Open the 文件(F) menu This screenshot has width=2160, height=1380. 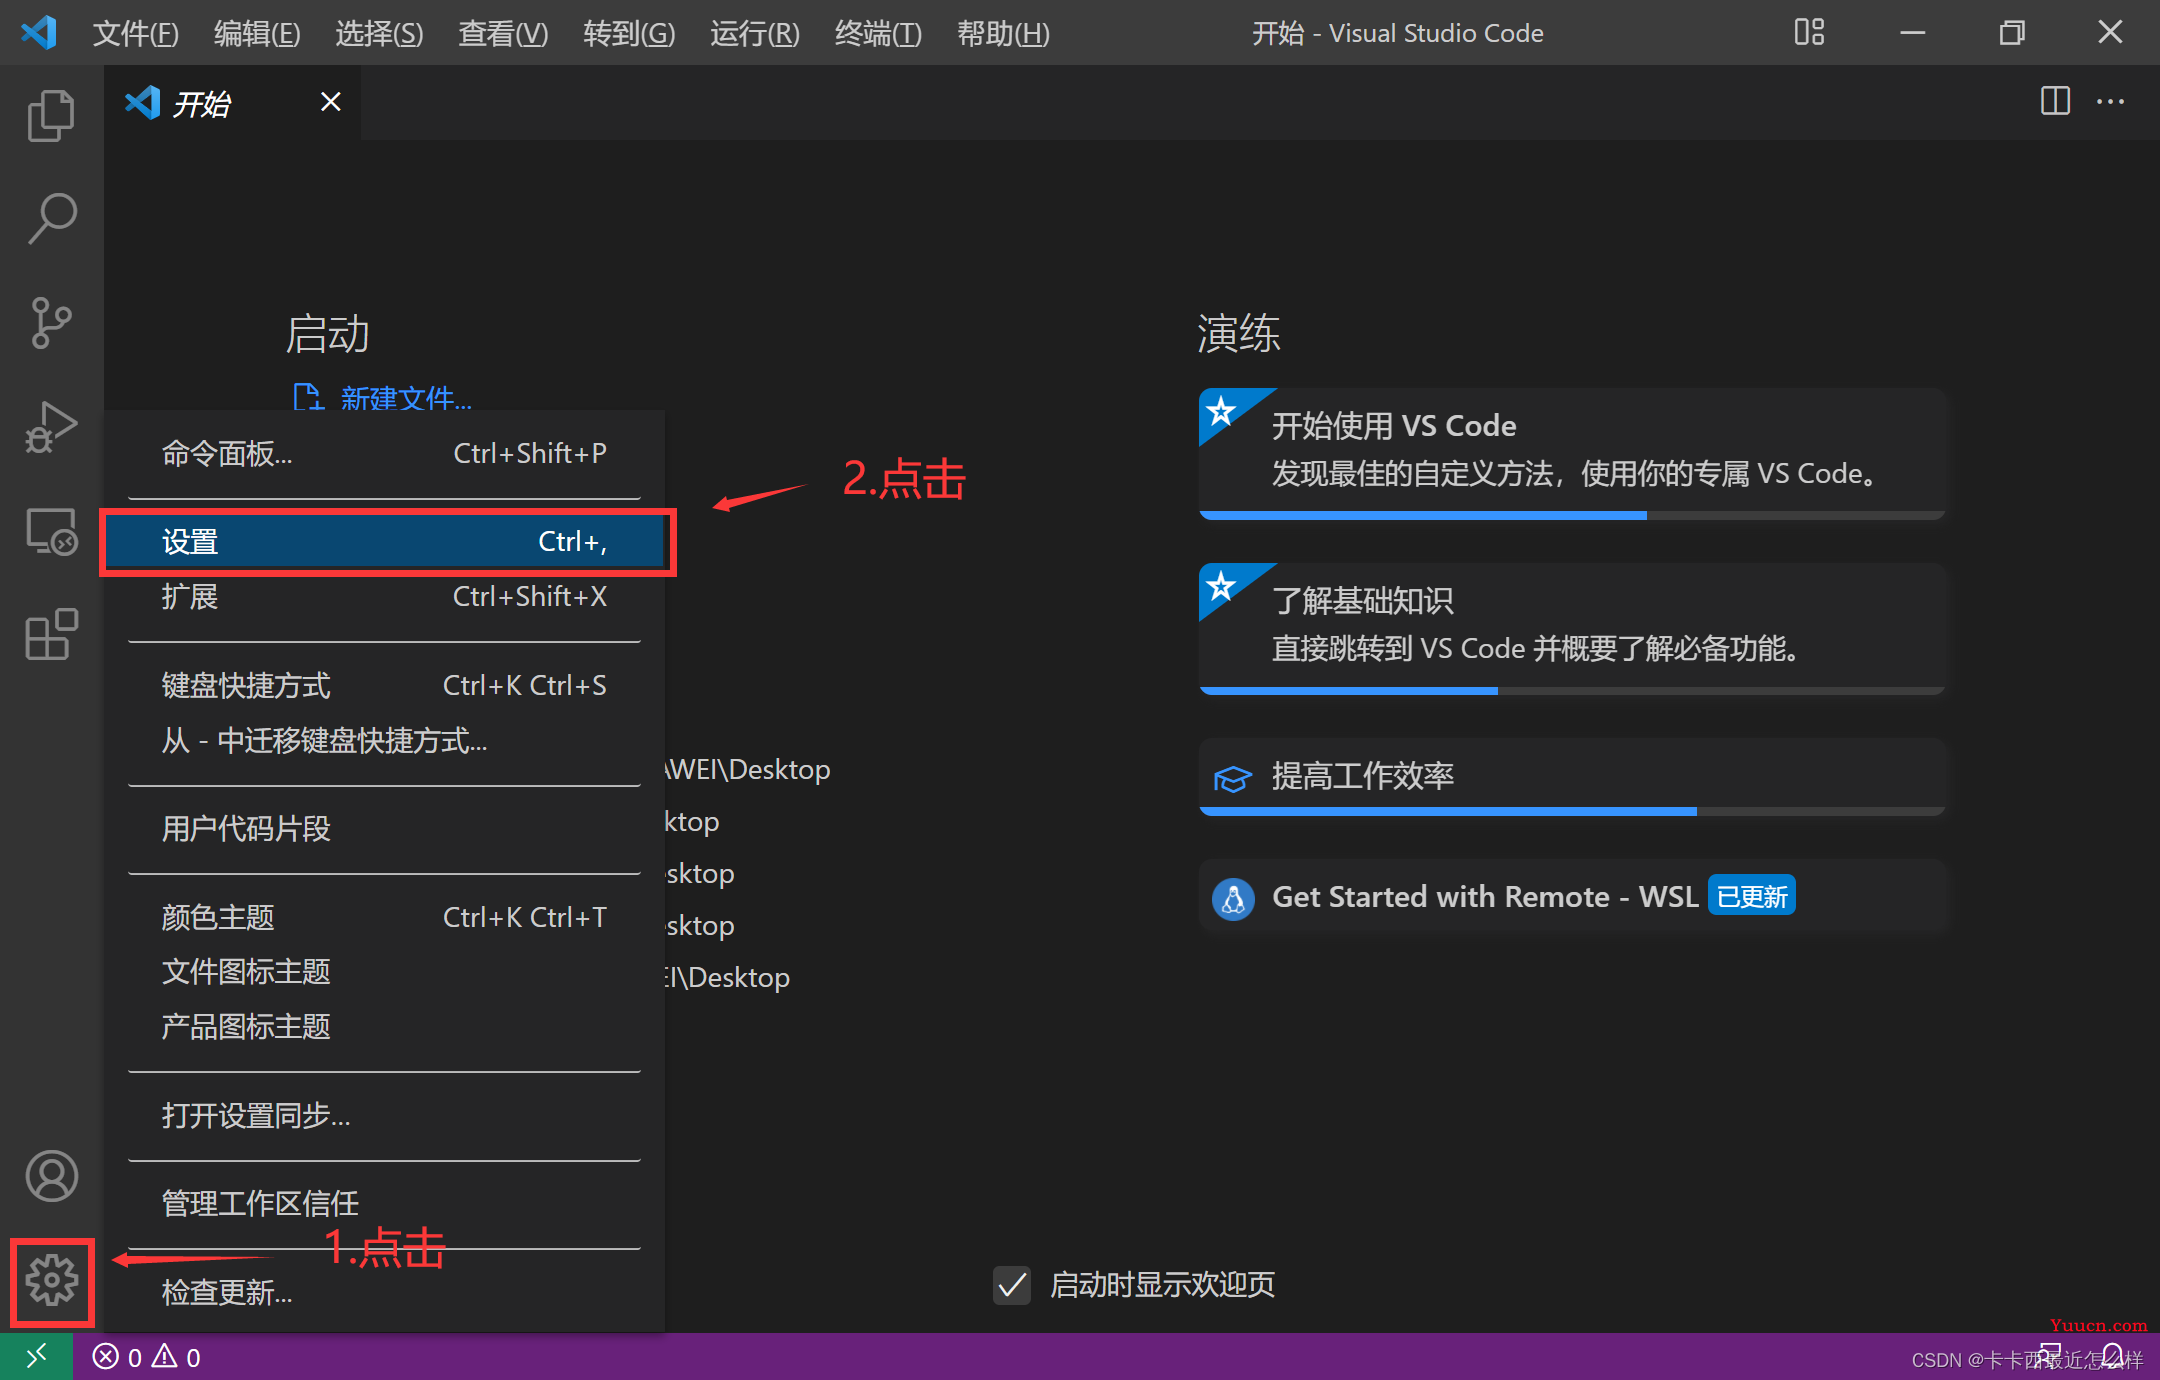point(135,33)
